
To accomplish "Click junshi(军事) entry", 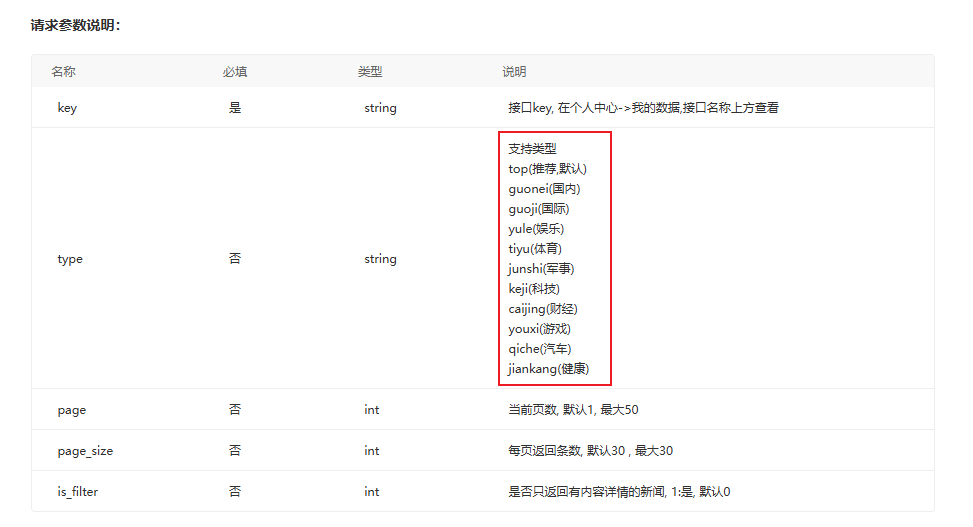I will 541,269.
